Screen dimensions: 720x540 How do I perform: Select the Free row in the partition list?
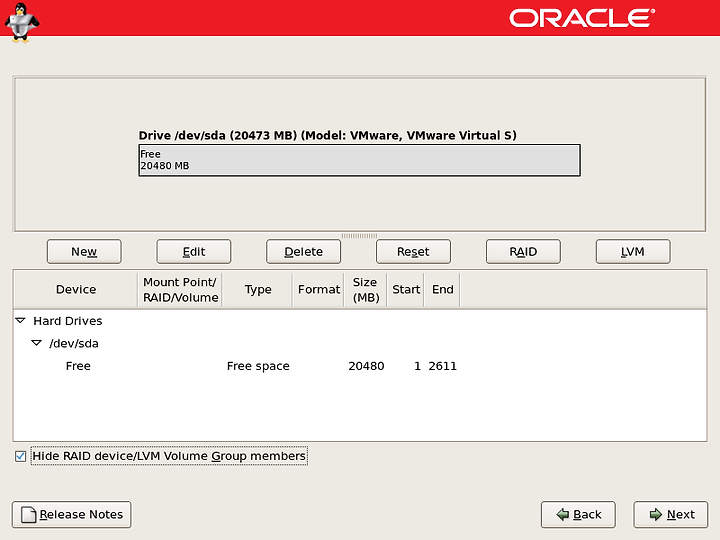pos(360,366)
